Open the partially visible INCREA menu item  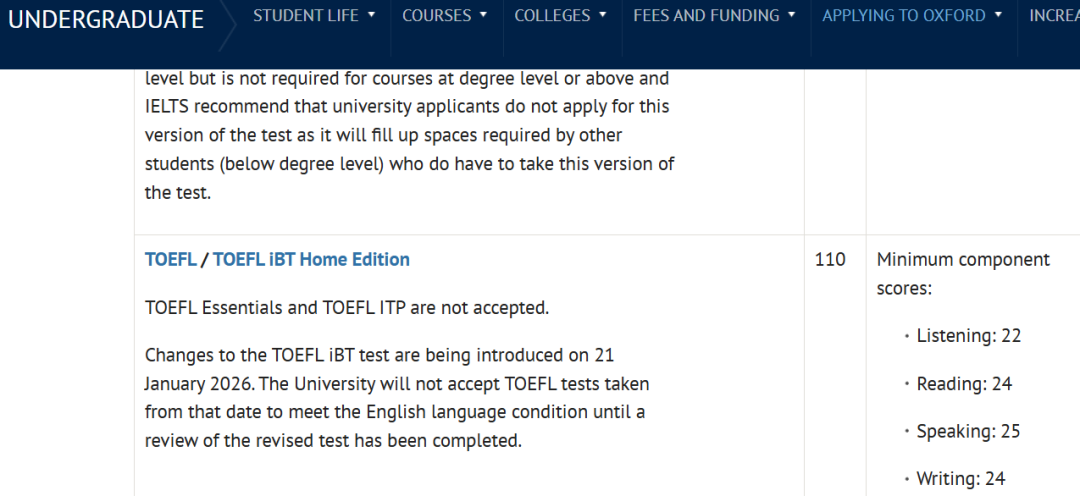click(1054, 15)
